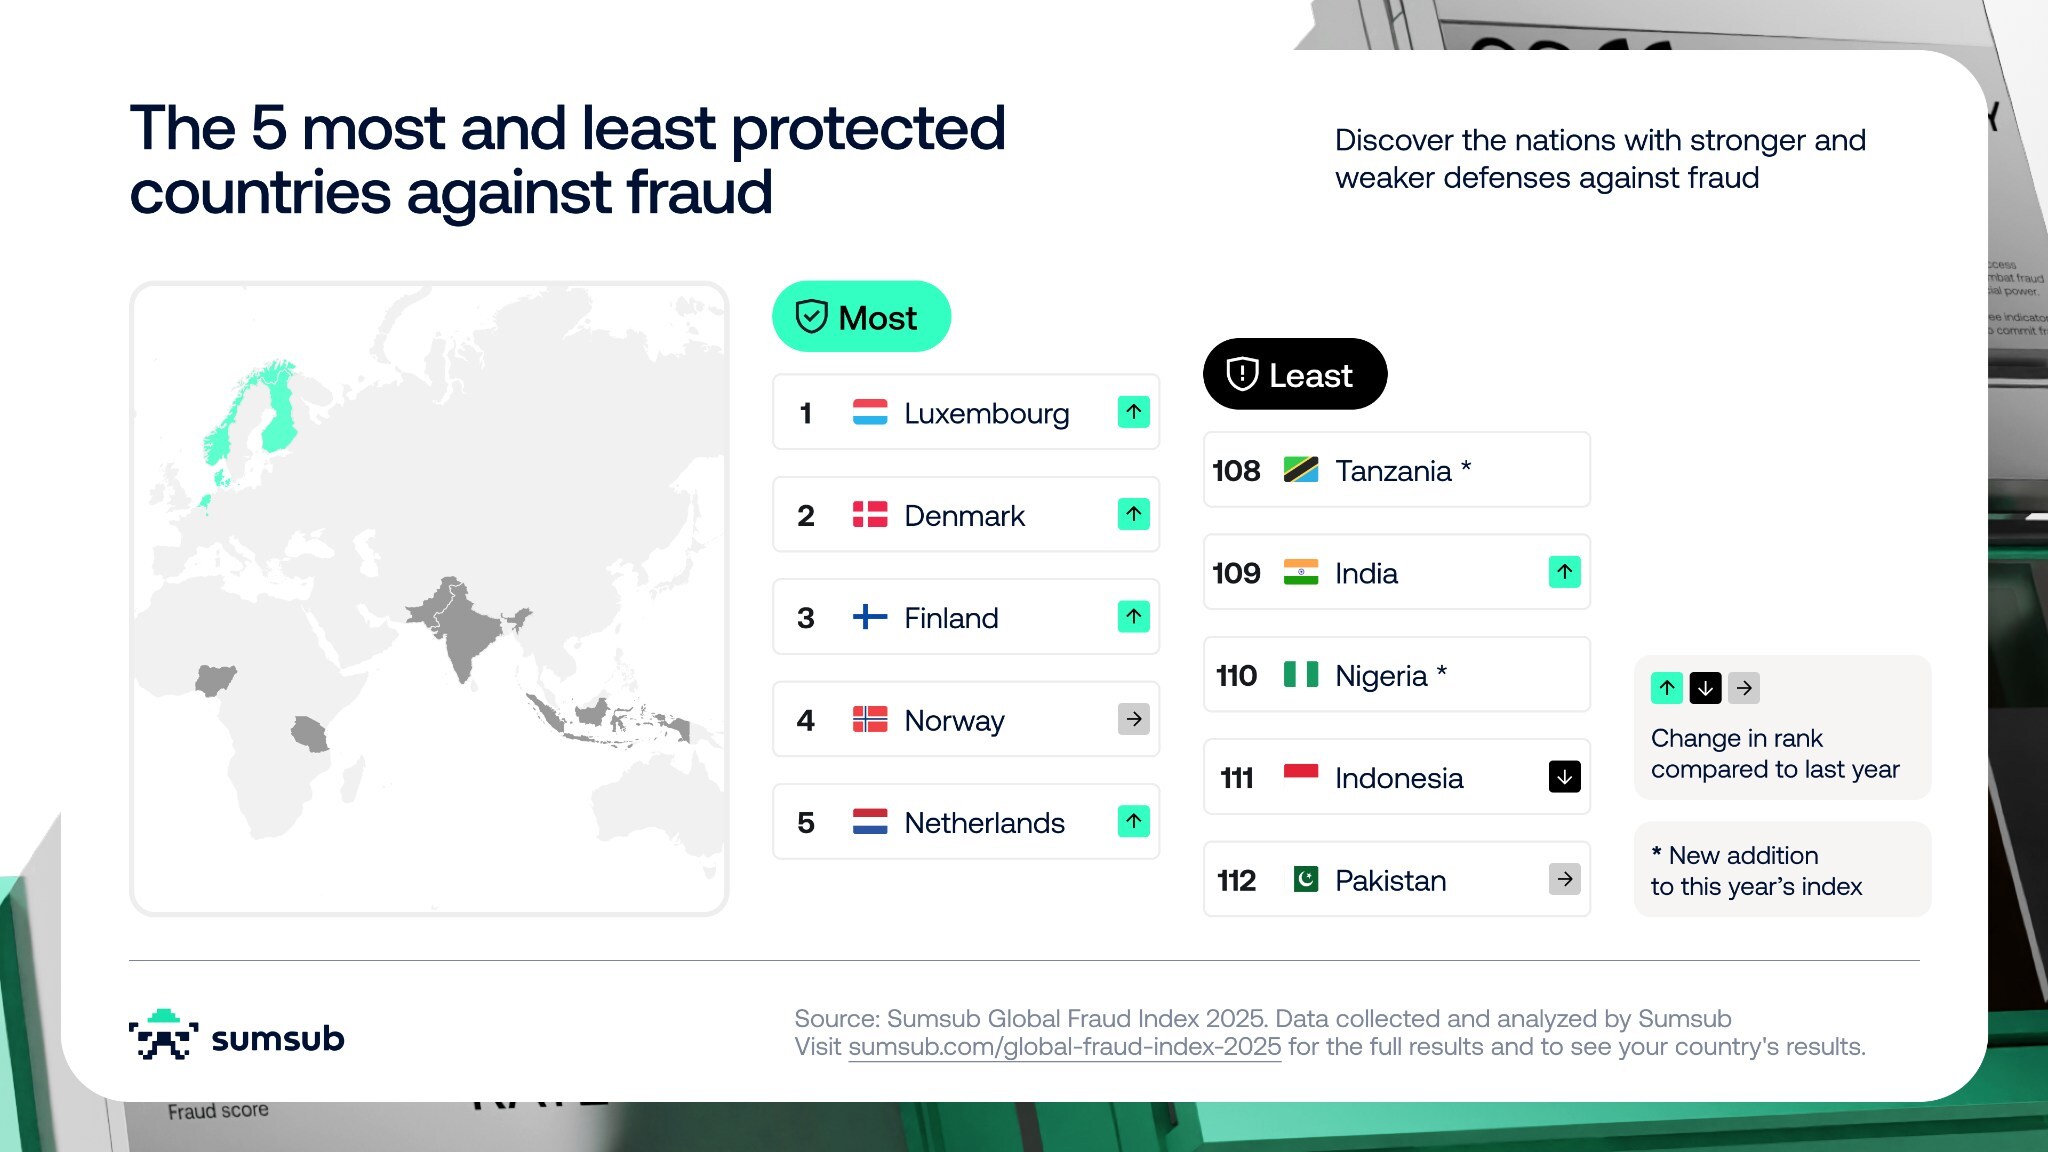
Task: Click the green up arrow beside Finland
Action: tap(1133, 617)
